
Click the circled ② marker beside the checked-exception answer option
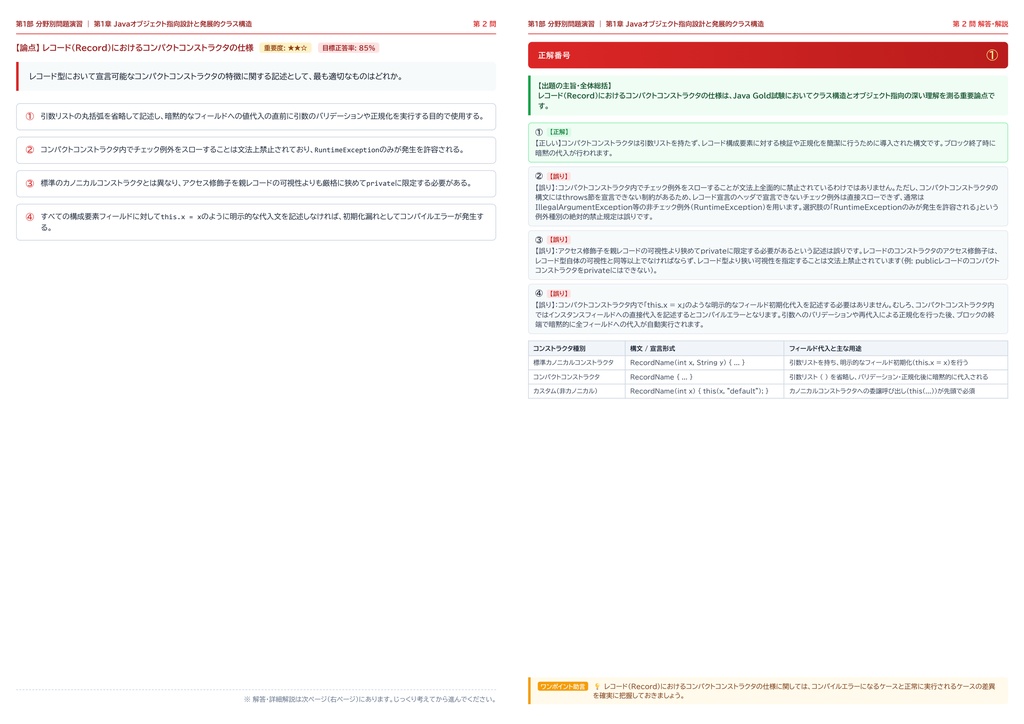pos(29,150)
